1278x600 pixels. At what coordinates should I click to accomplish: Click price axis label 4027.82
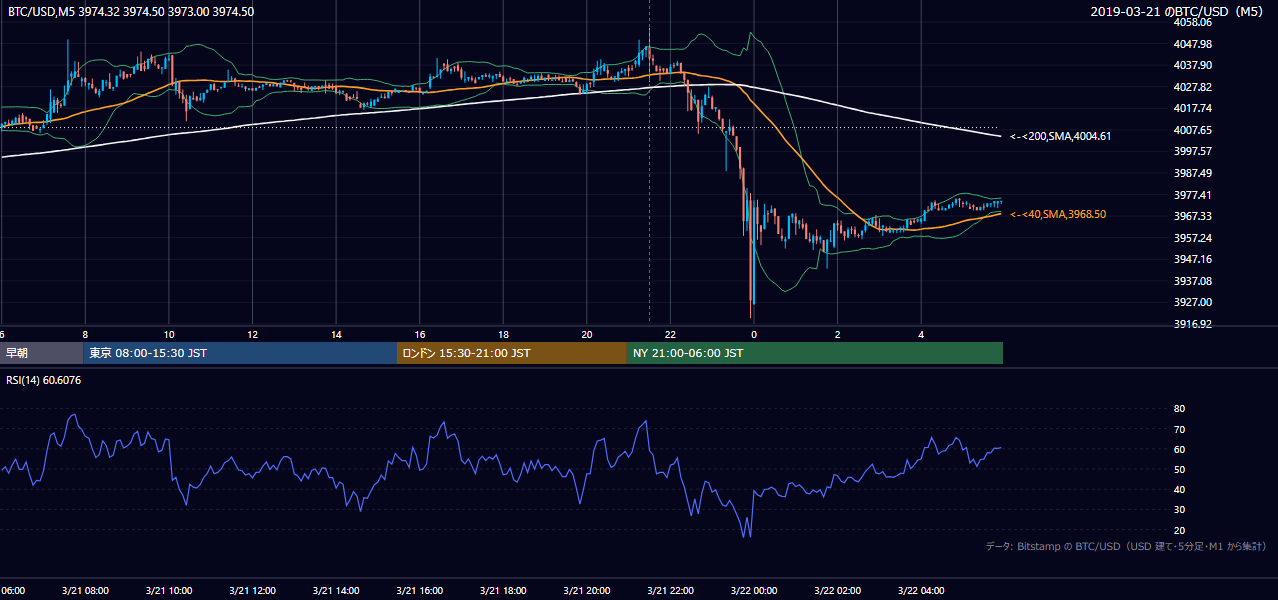point(1193,87)
